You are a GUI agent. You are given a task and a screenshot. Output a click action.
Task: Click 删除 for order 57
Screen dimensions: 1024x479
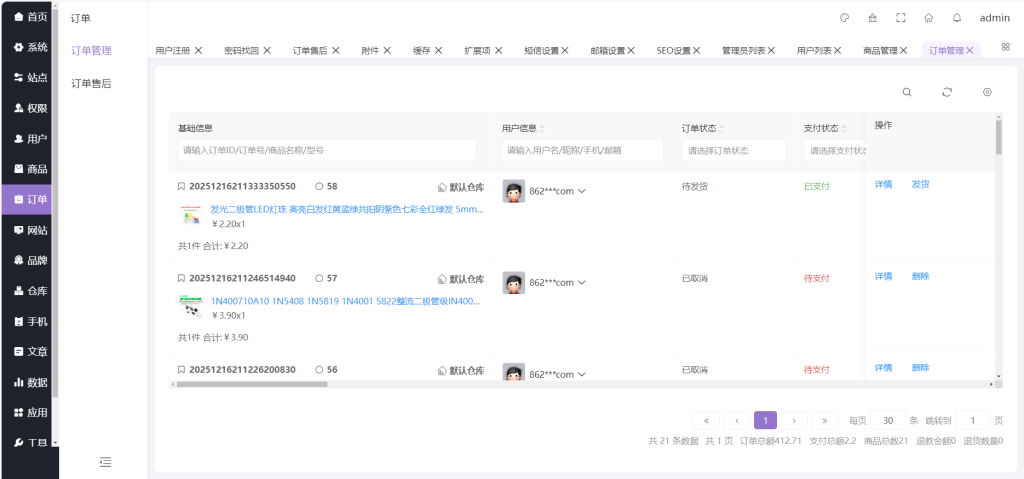point(920,276)
